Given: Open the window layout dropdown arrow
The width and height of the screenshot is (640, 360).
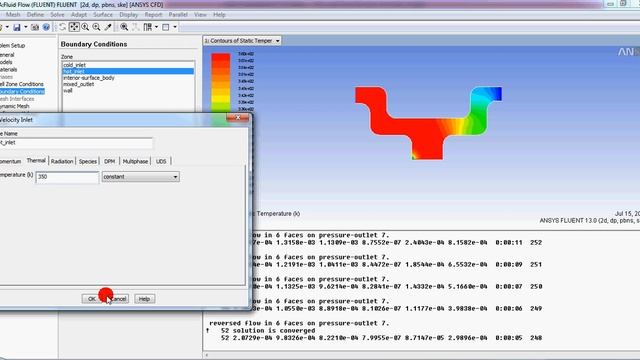Looking at the screenshot, I should tap(156, 27).
